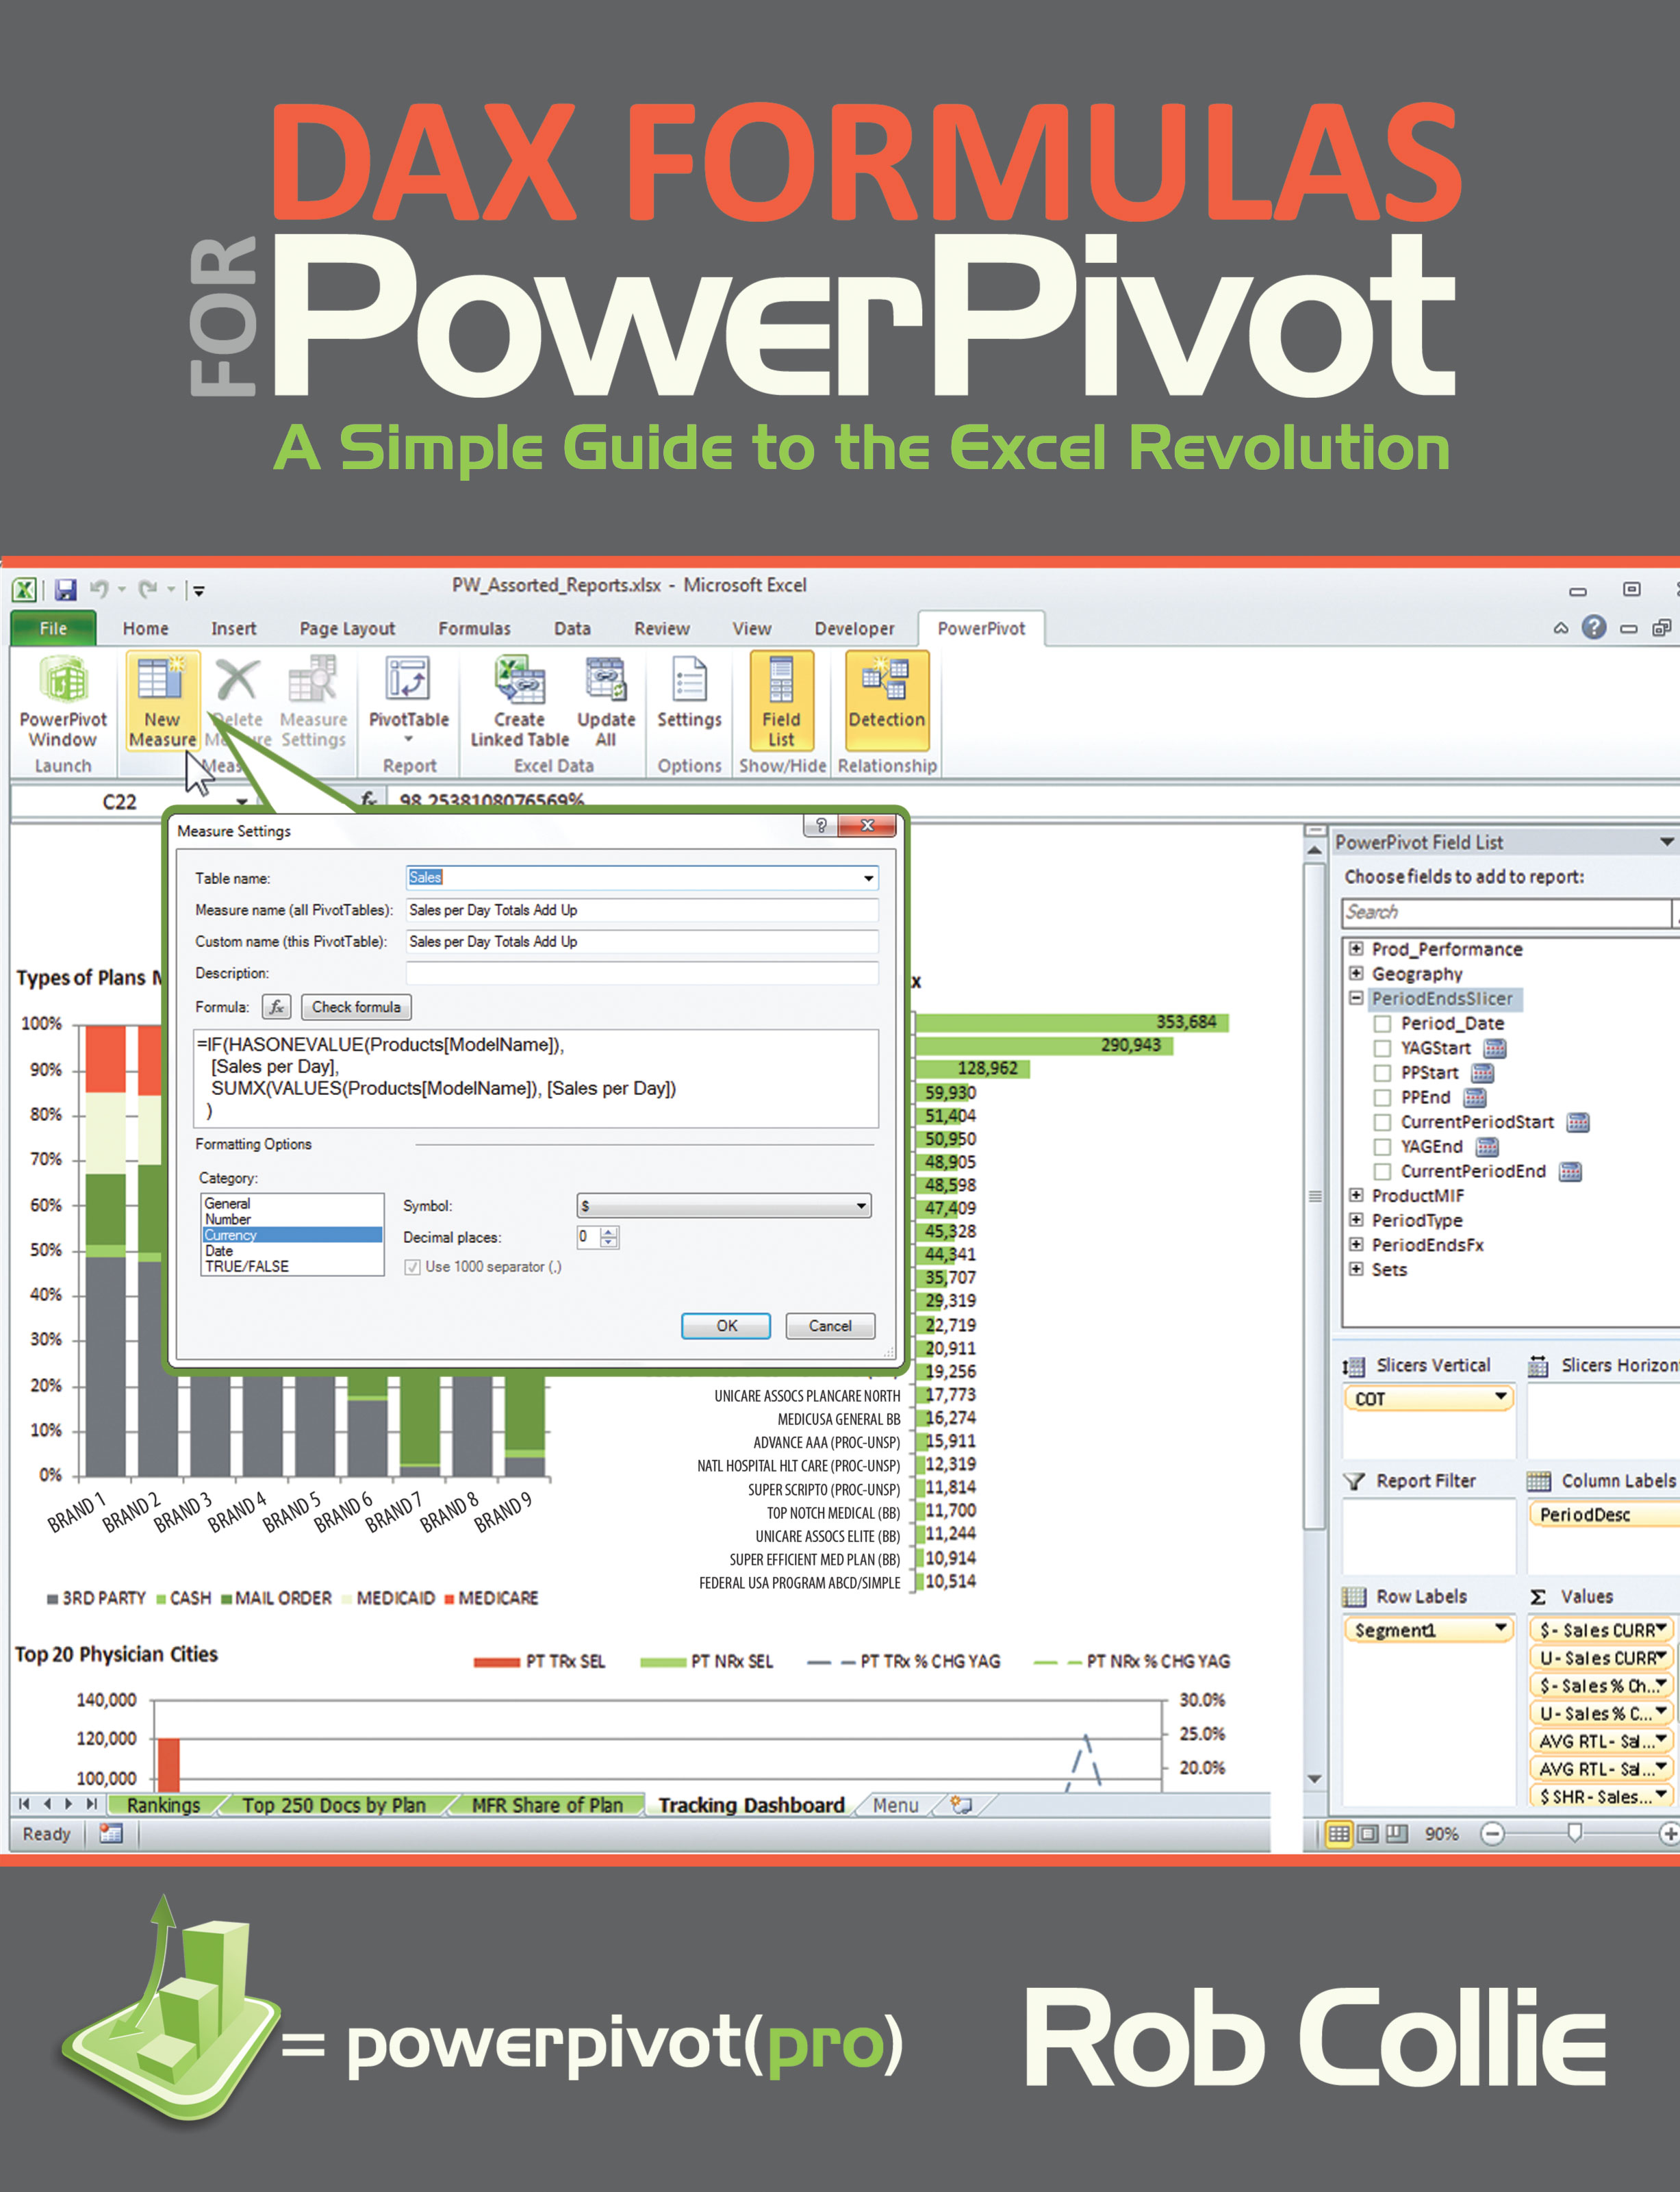
Task: Open the MFR Share of Plan sheet tab
Action: (x=547, y=1805)
